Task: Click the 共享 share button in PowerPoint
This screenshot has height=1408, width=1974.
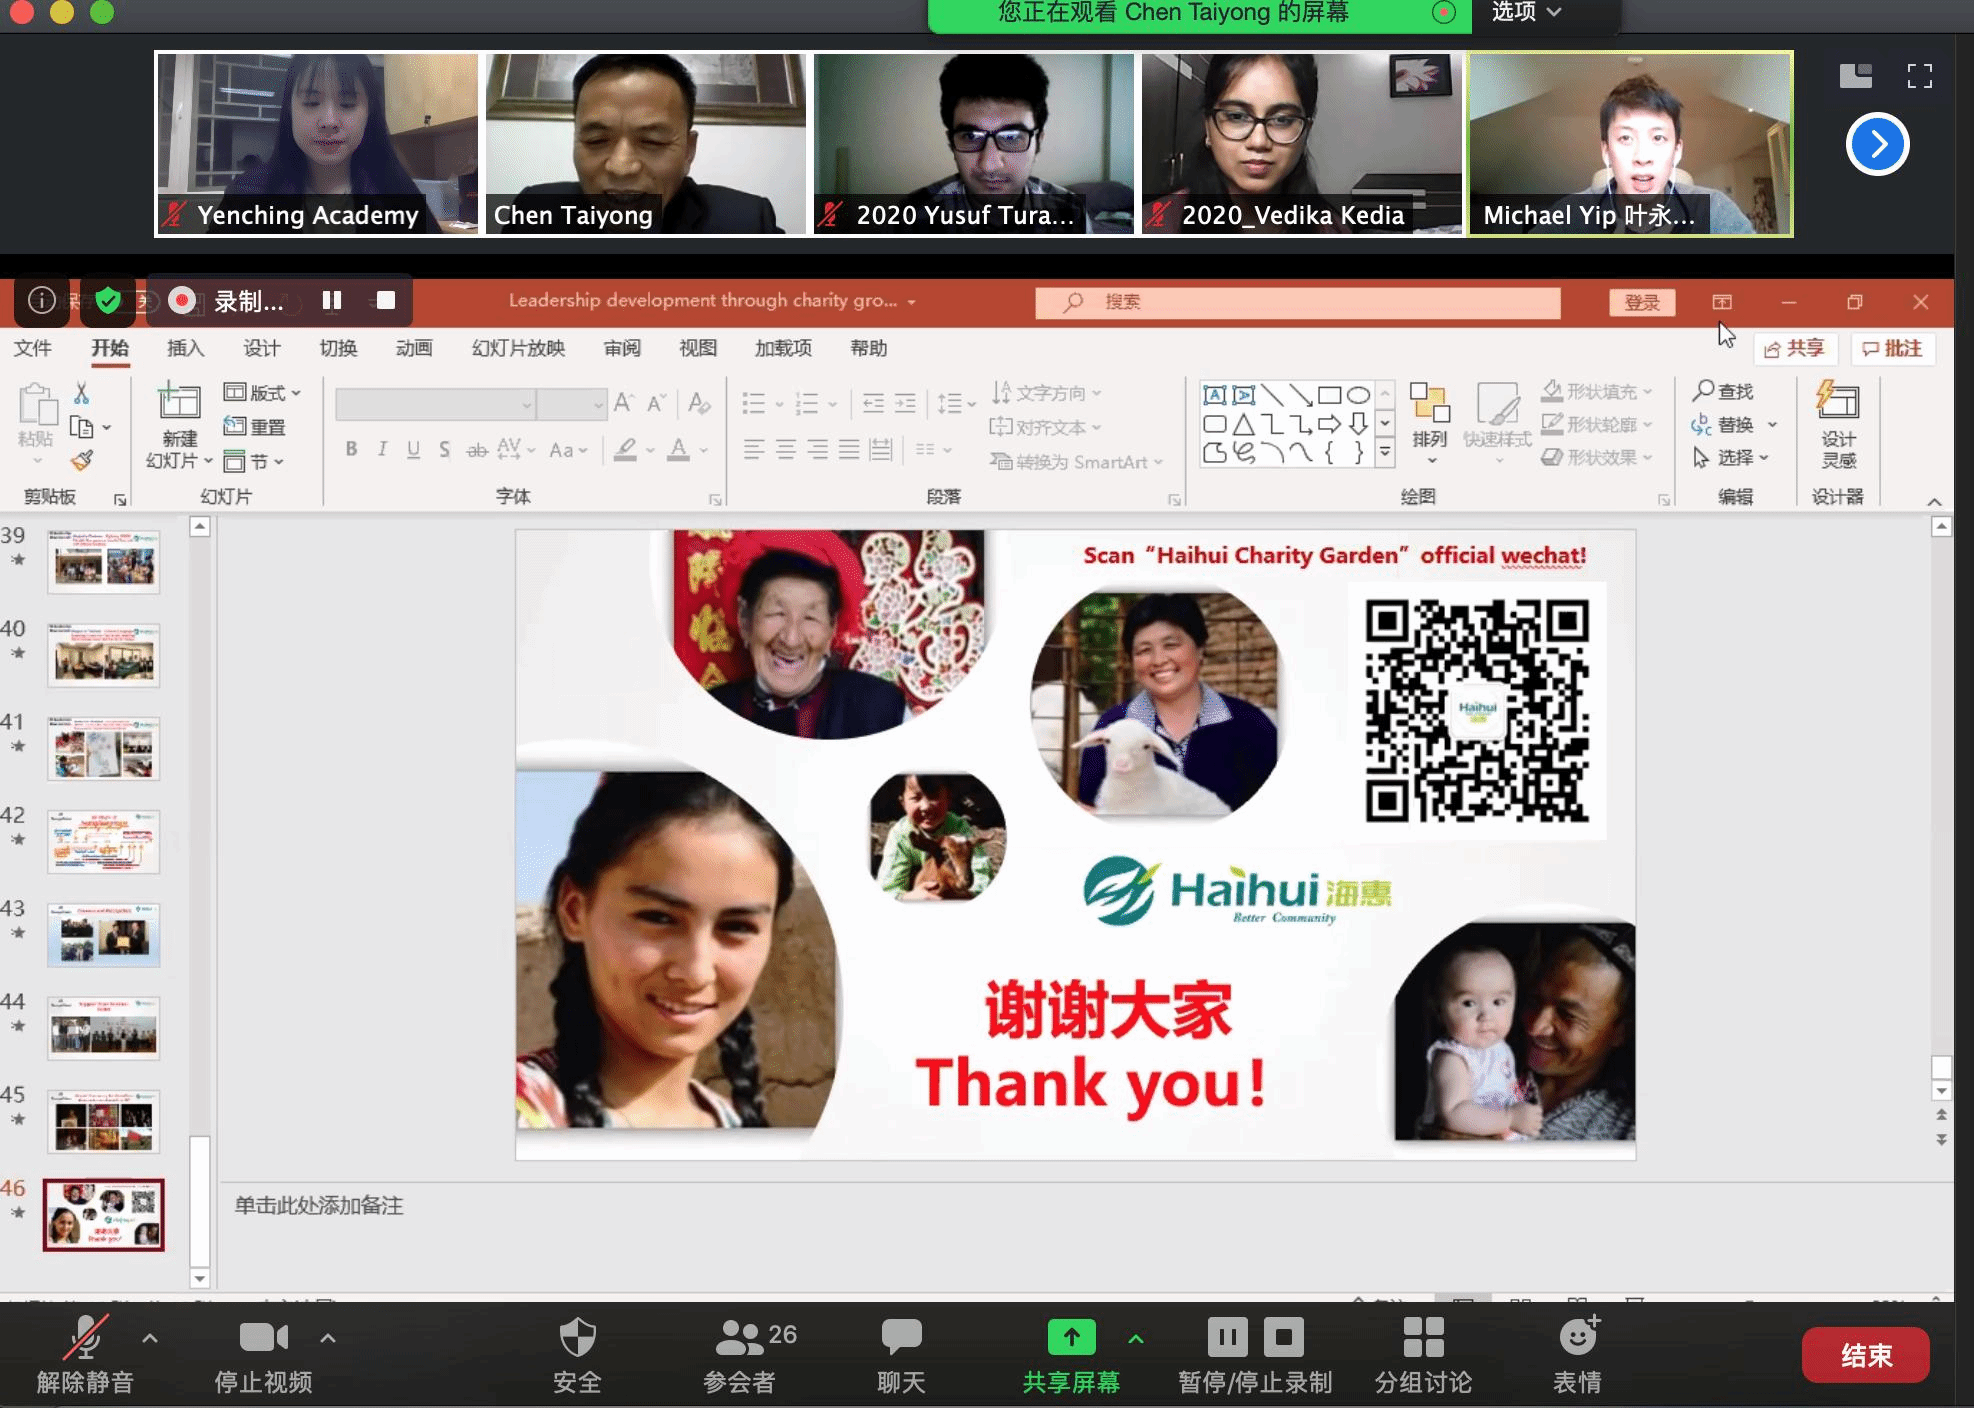Action: (x=1795, y=348)
